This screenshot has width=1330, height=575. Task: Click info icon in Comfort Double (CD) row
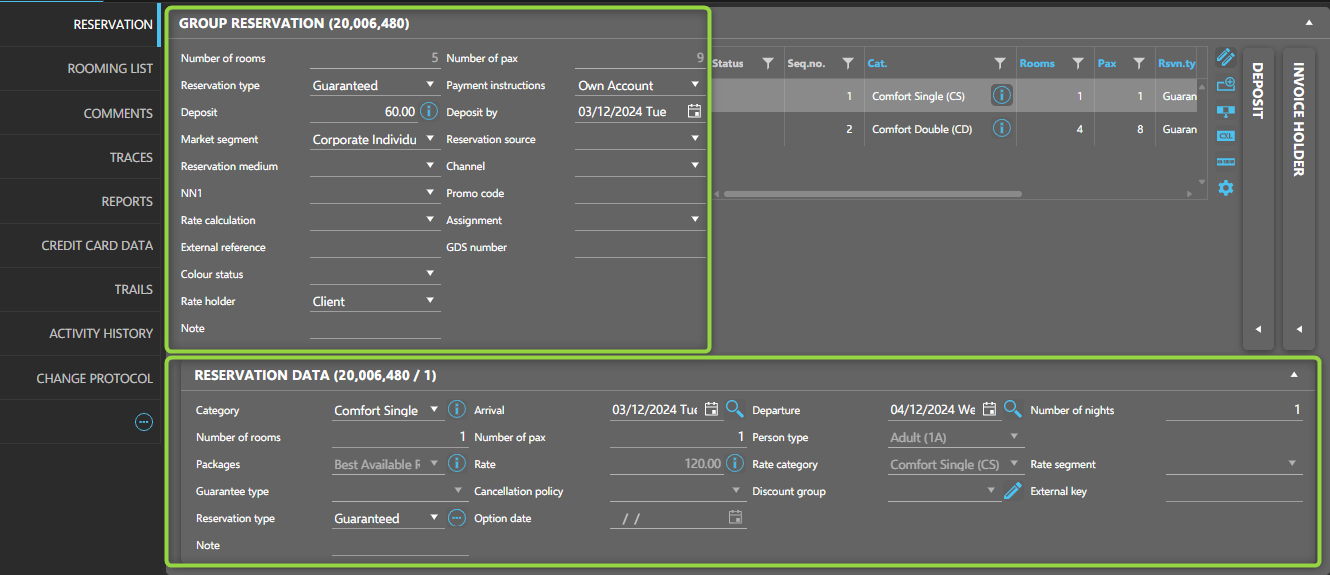[1001, 129]
